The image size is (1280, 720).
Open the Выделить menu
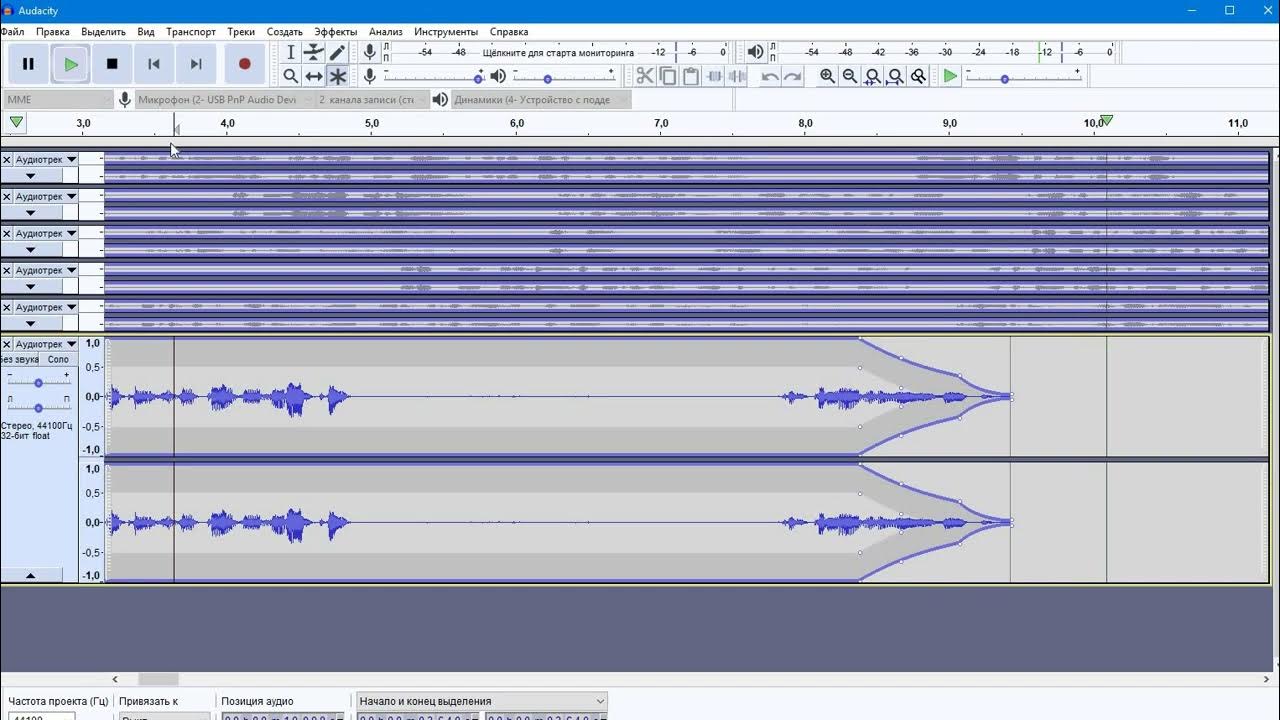[x=103, y=32]
